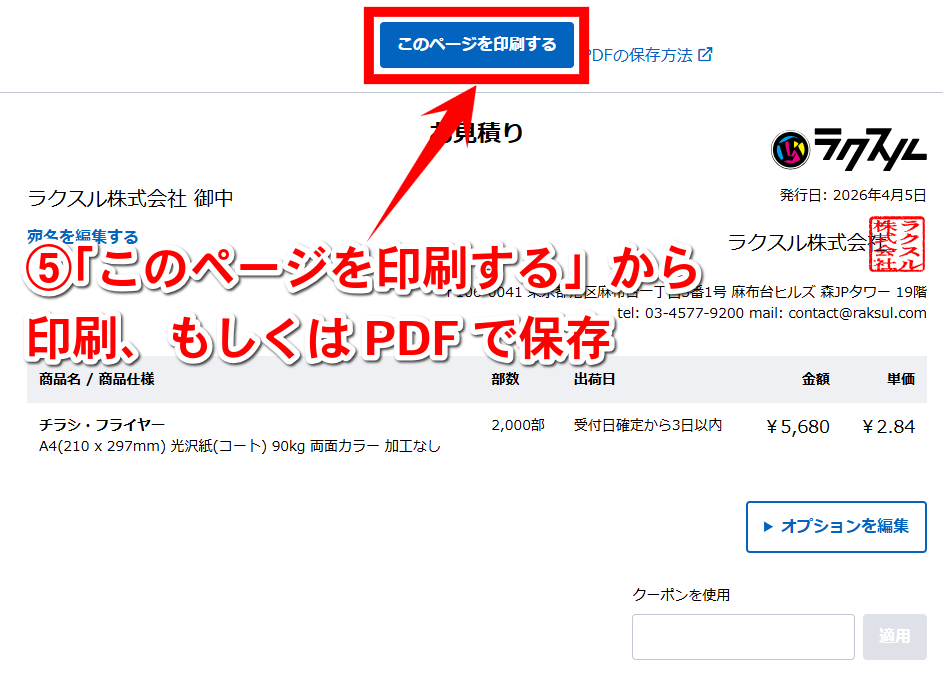943x679 pixels.
Task: Click the 'このページを印刷する' print button
Action: point(476,45)
